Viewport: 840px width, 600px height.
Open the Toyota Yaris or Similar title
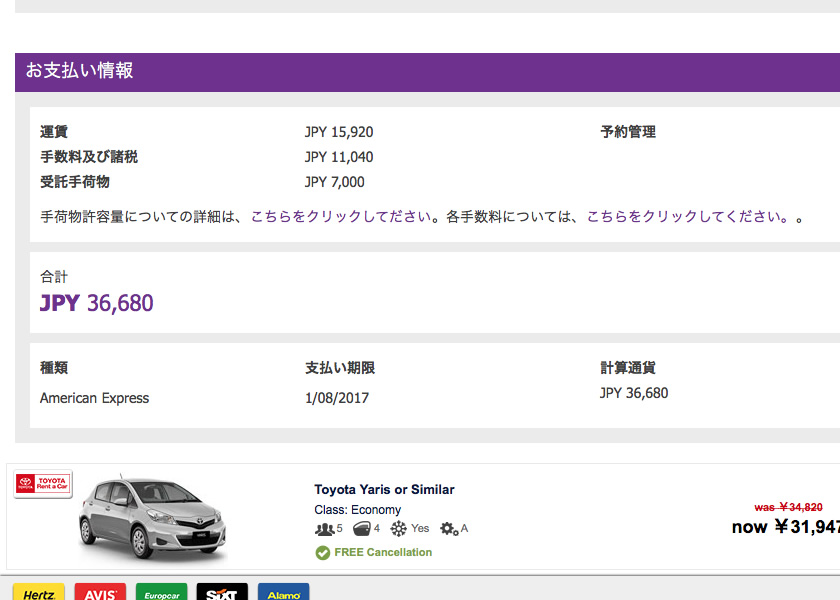click(x=384, y=490)
